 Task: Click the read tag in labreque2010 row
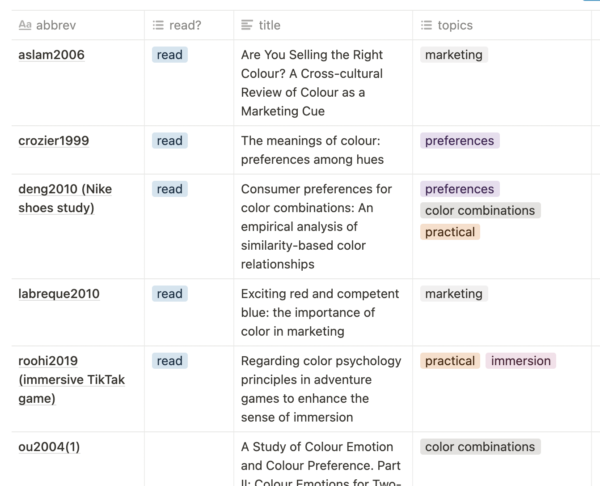[x=170, y=294]
